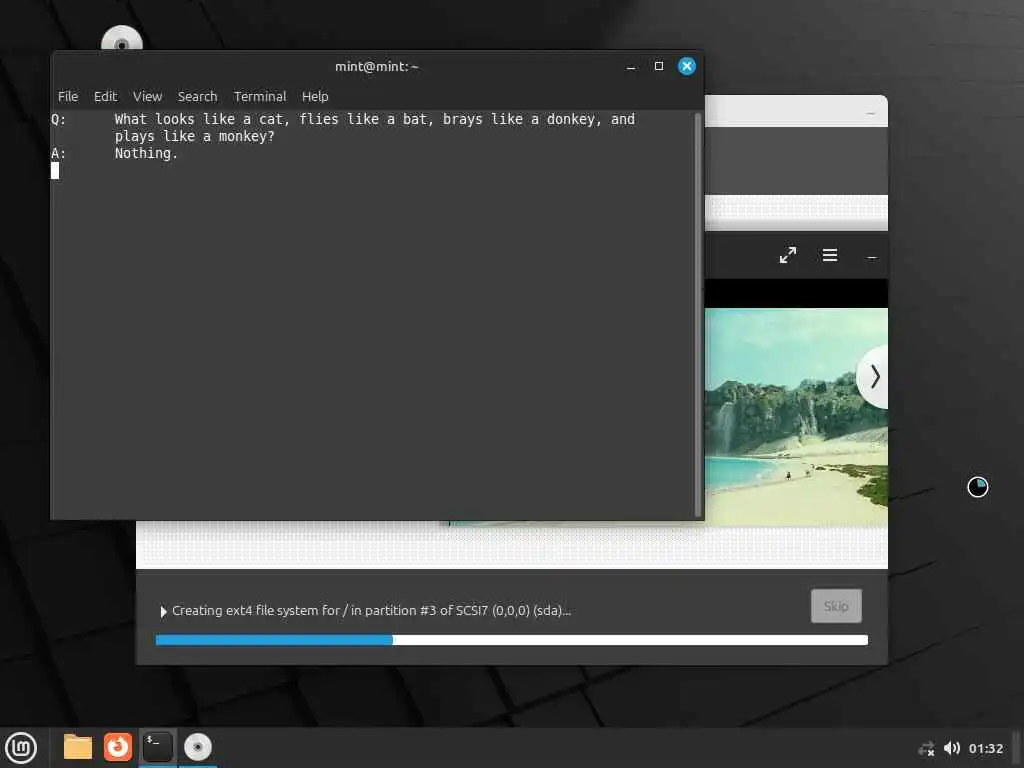Open the Files folder launcher in the taskbar
Viewport: 1024px width, 768px height.
tap(78, 747)
